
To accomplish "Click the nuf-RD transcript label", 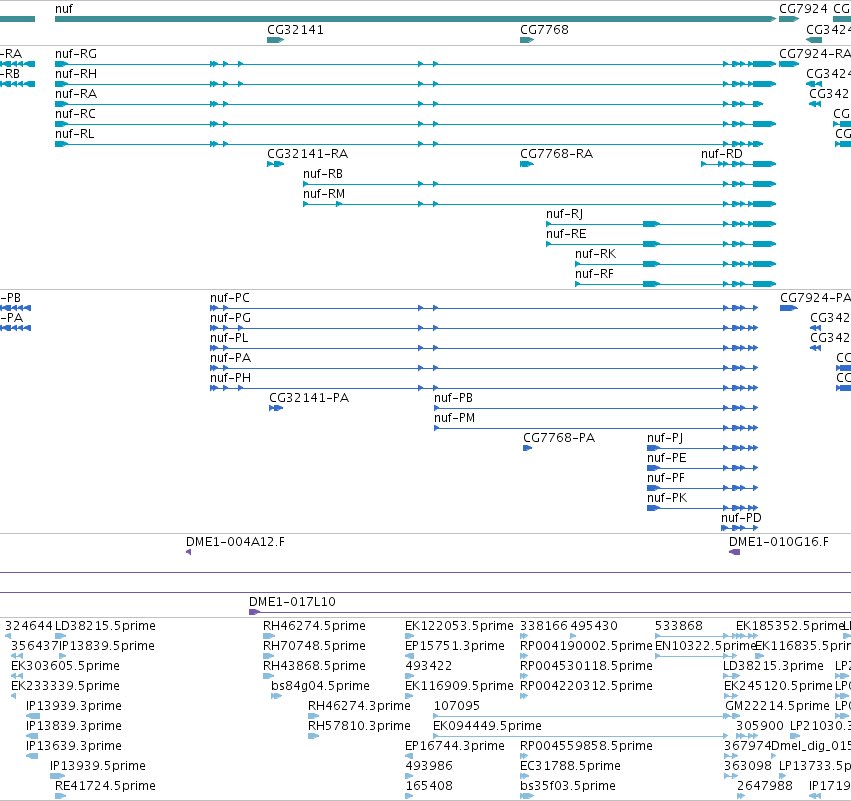I will tap(722, 154).
